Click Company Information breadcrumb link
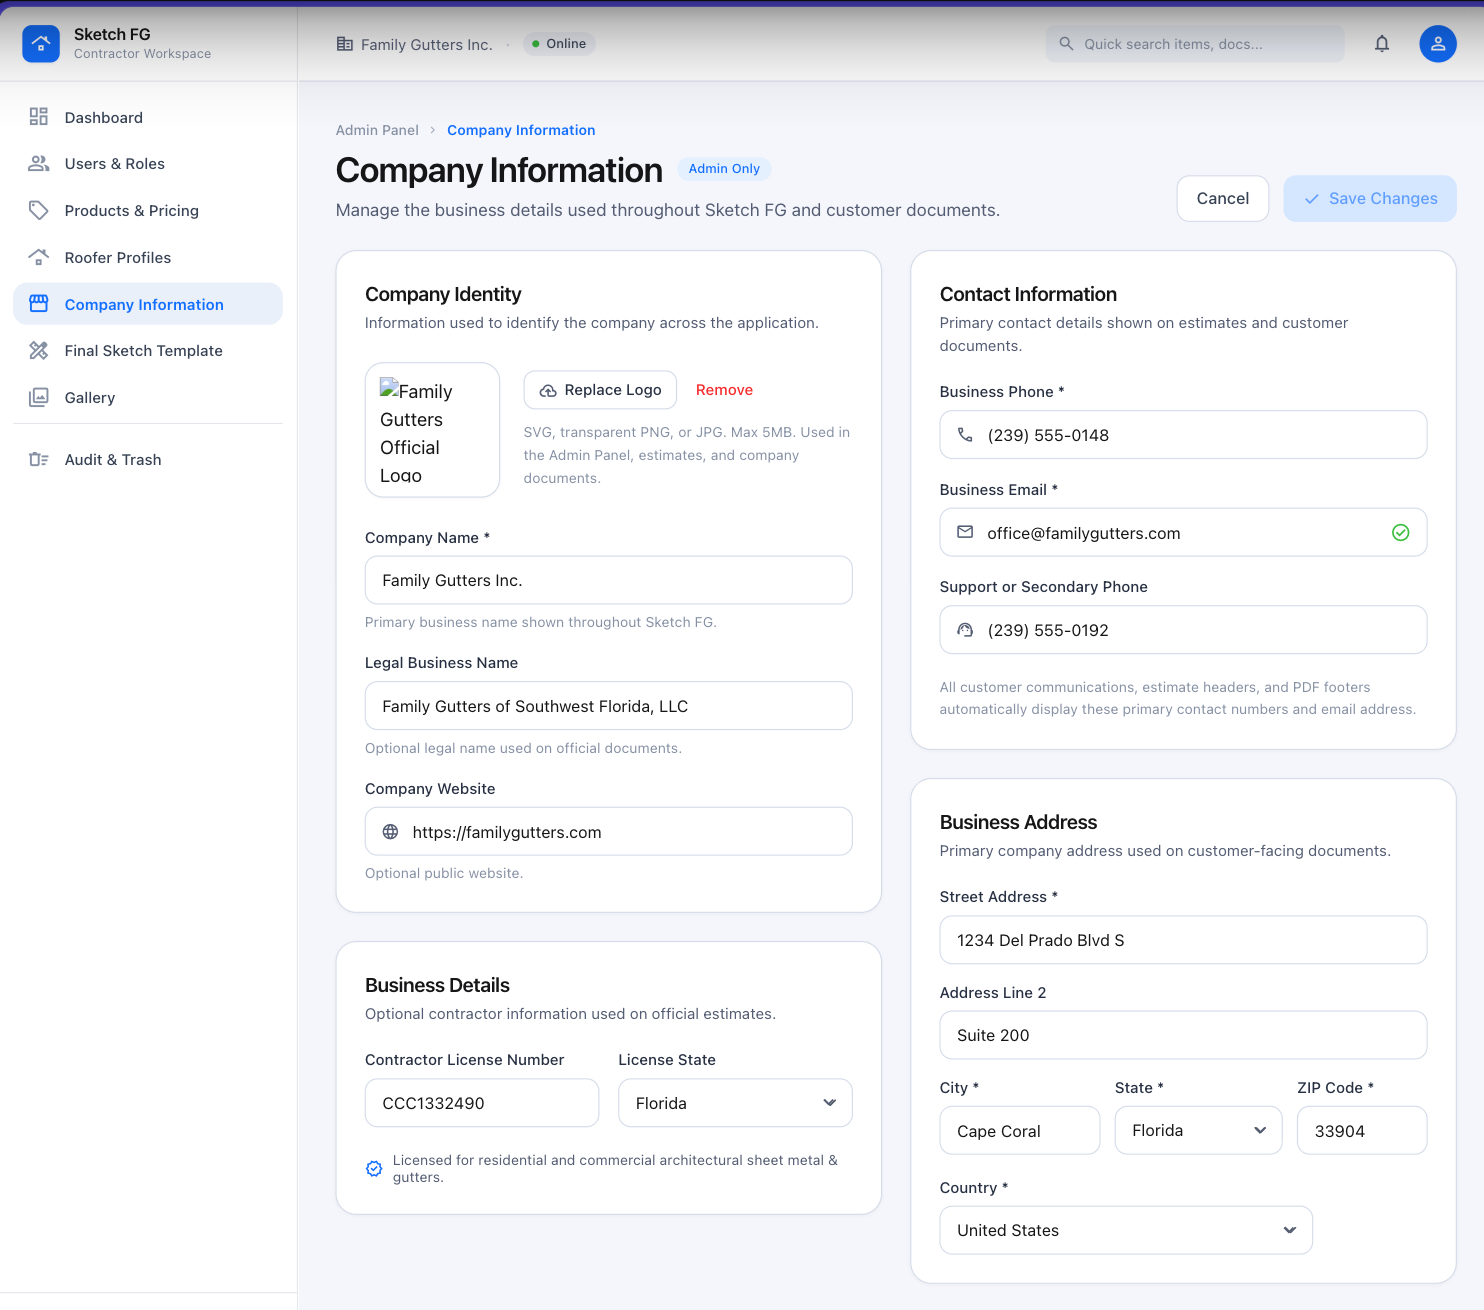 521,130
